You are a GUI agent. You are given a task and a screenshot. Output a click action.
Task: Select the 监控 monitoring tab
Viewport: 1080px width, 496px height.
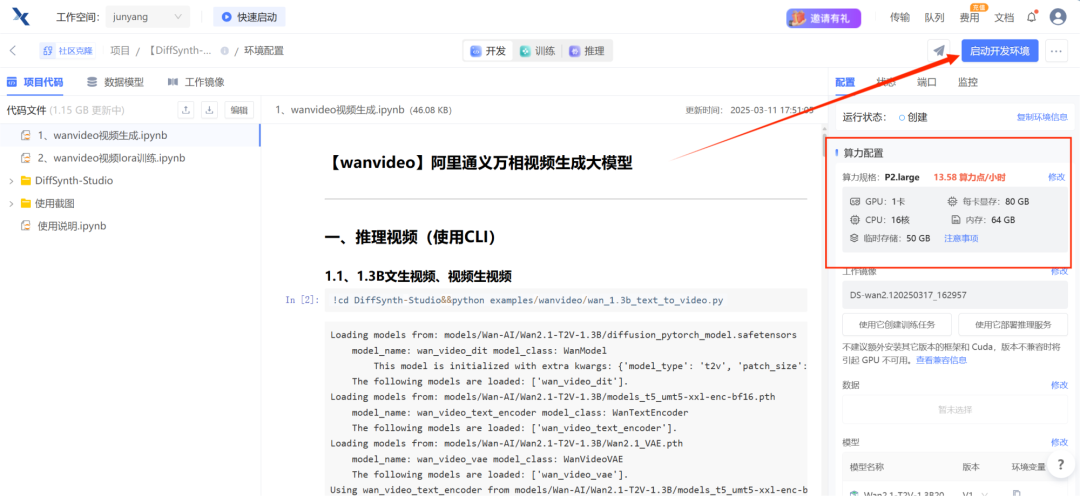coord(967,82)
